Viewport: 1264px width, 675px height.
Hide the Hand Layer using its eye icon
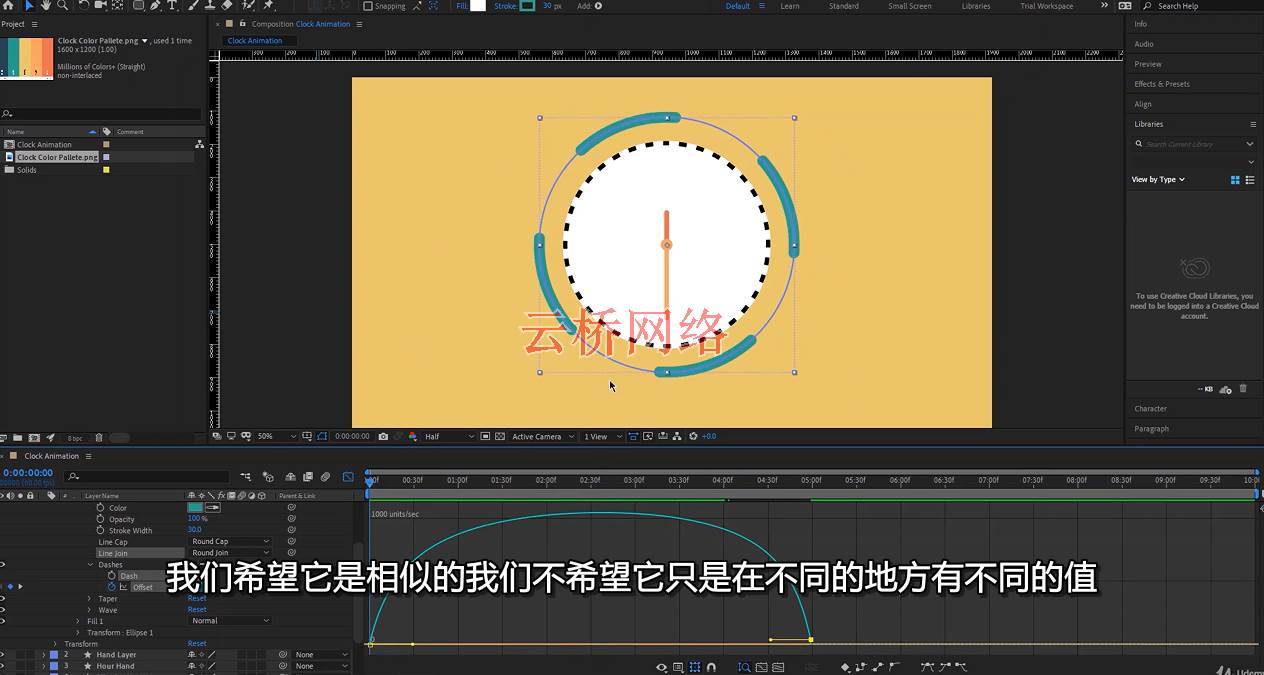click(x=3, y=655)
